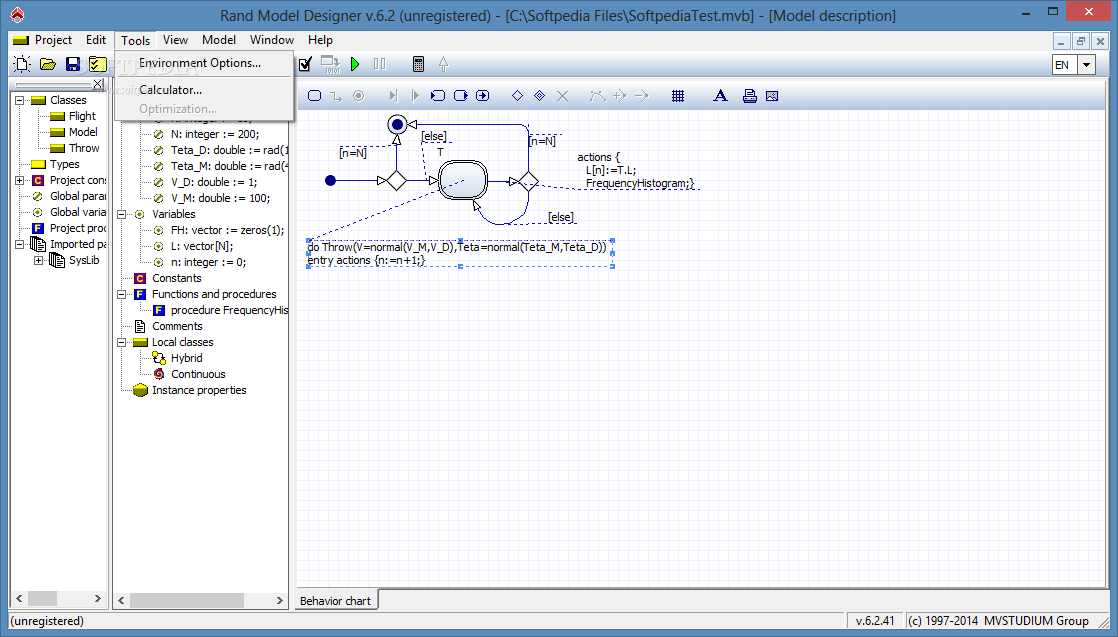1118x637 pixels.
Task: Save the project with the floppy disk icon
Action: click(x=73, y=64)
